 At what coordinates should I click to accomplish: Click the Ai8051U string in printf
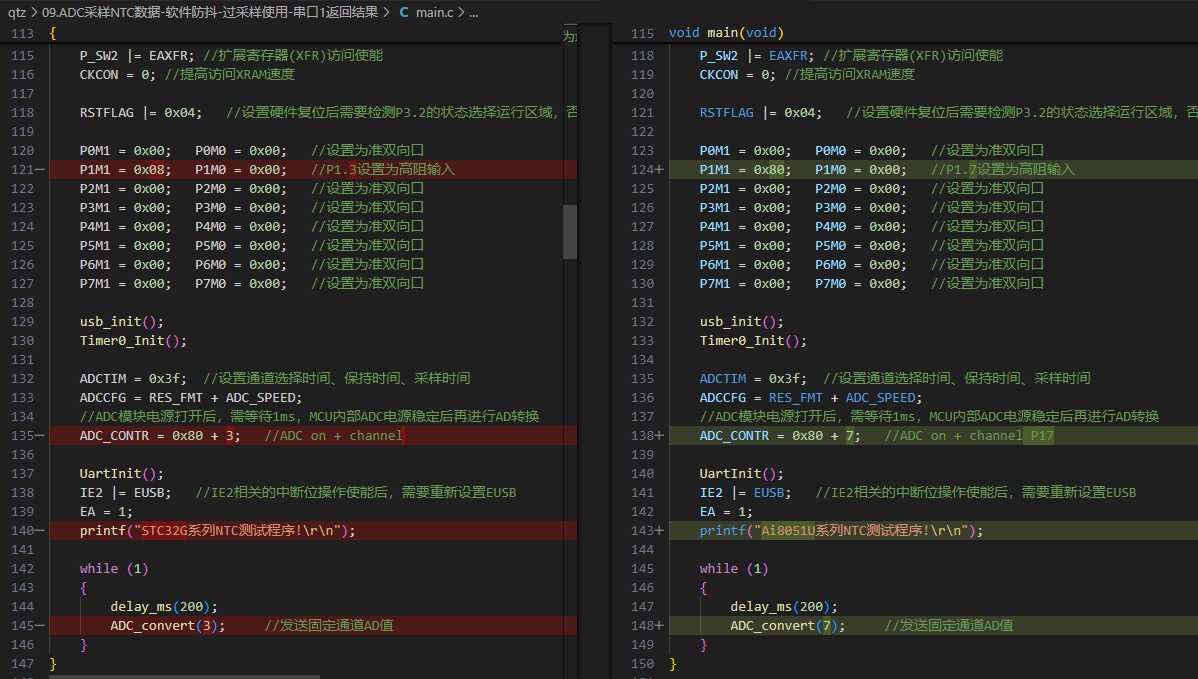tap(788, 531)
